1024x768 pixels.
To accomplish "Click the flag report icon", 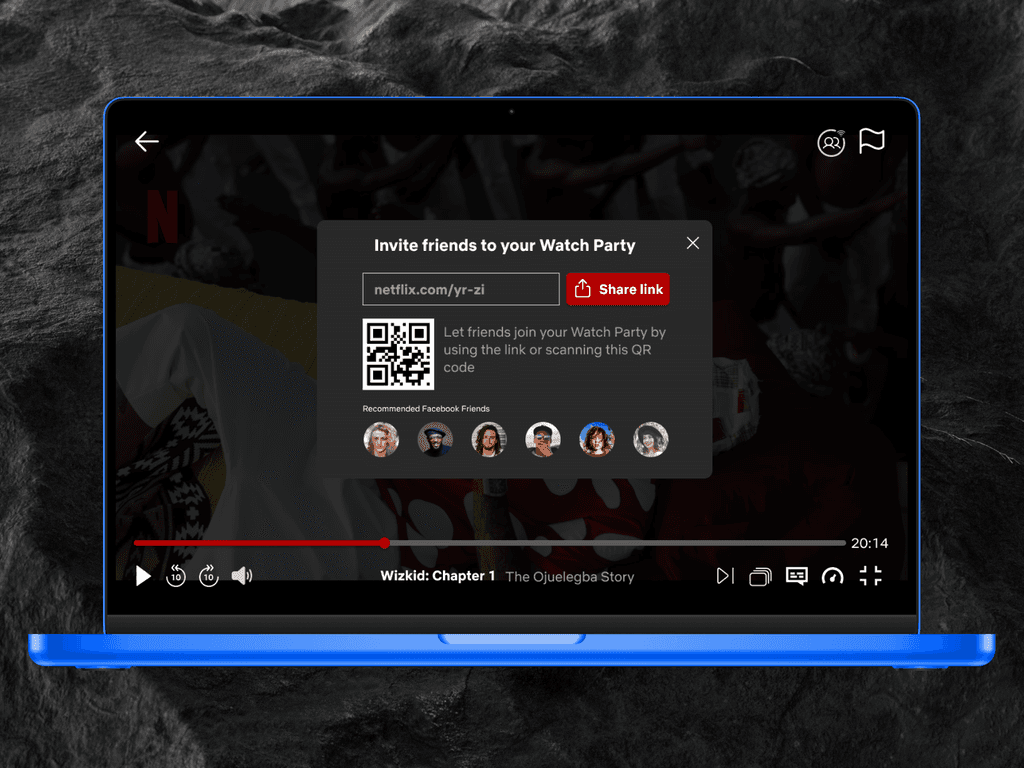I will pyautogui.click(x=872, y=140).
